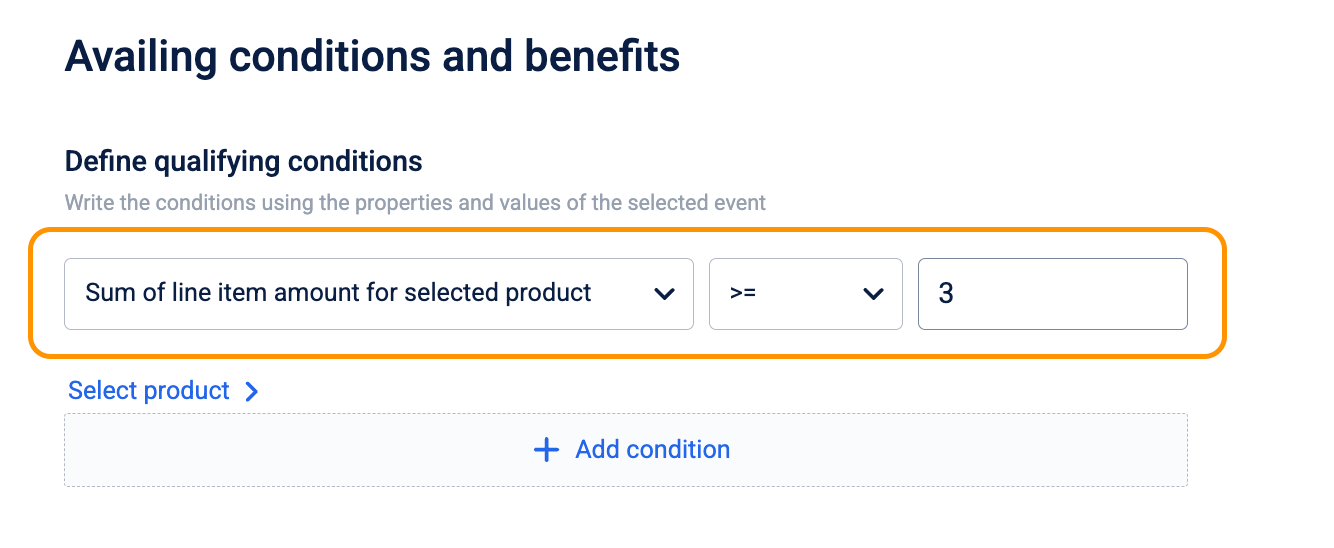1334x548 pixels.
Task: Click the 'Availing conditions and benefits' heading
Action: pos(372,56)
